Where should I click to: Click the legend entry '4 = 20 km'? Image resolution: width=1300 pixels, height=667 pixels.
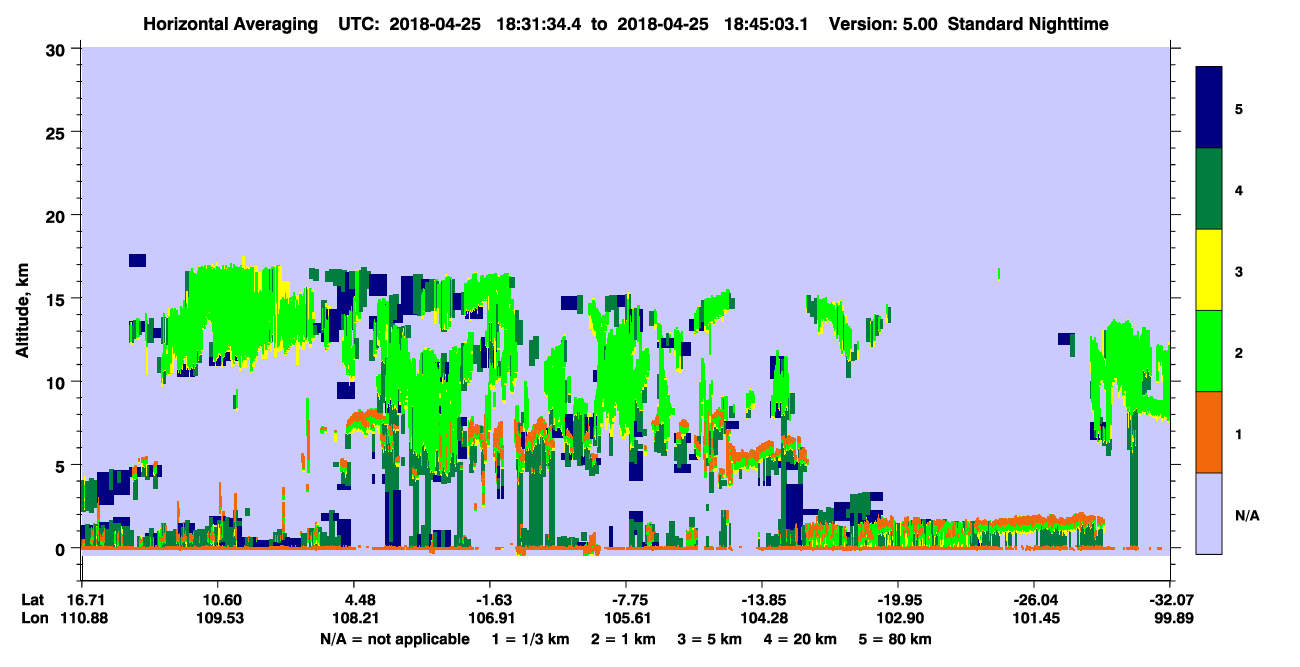pos(802,638)
